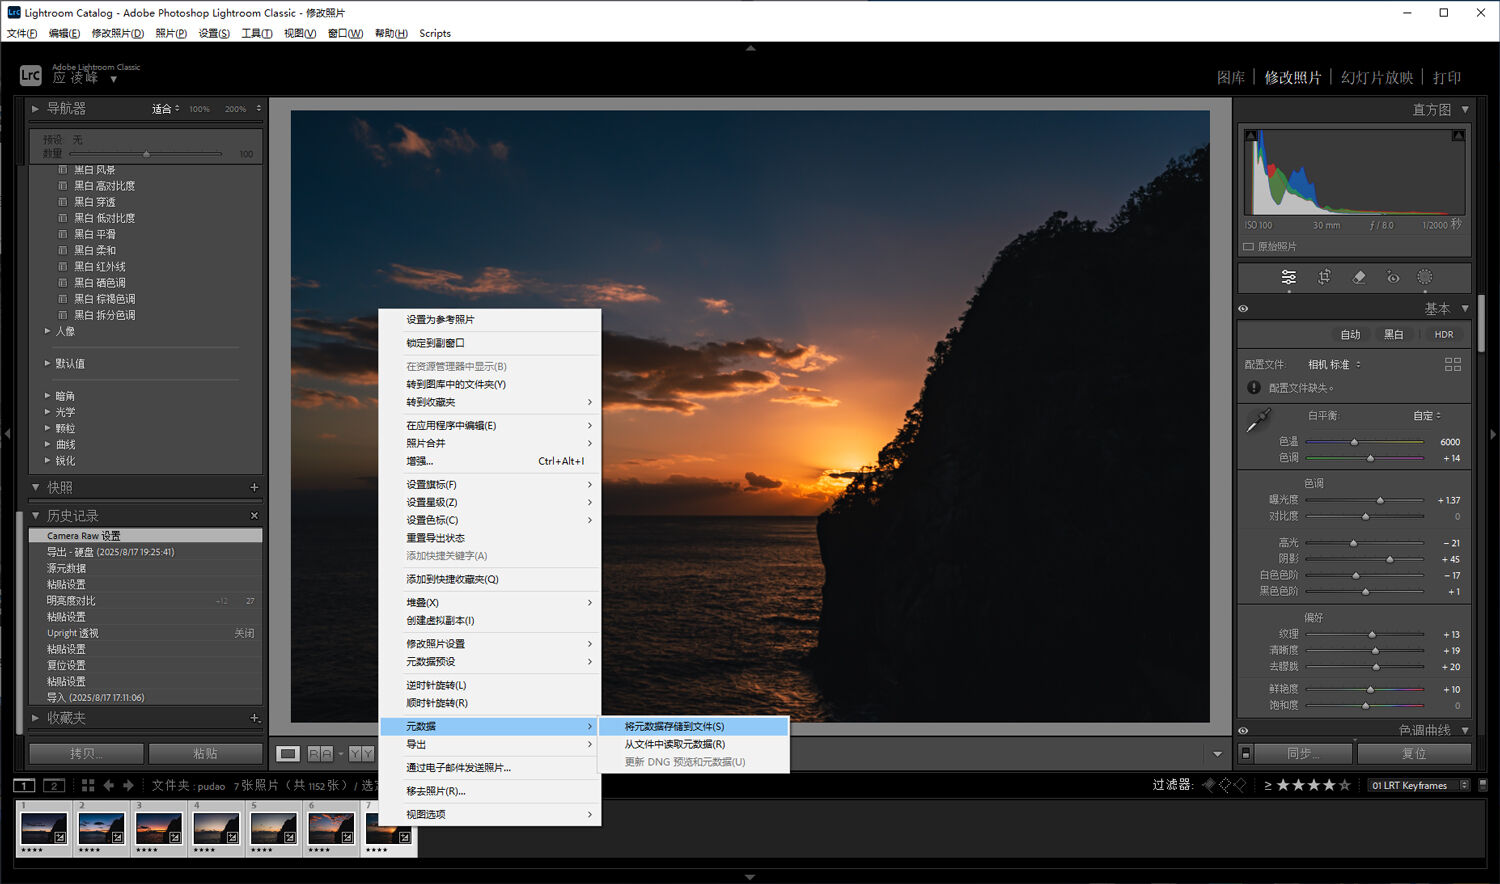Open the profile browser grid icon
1500x884 pixels.
coord(1453,364)
